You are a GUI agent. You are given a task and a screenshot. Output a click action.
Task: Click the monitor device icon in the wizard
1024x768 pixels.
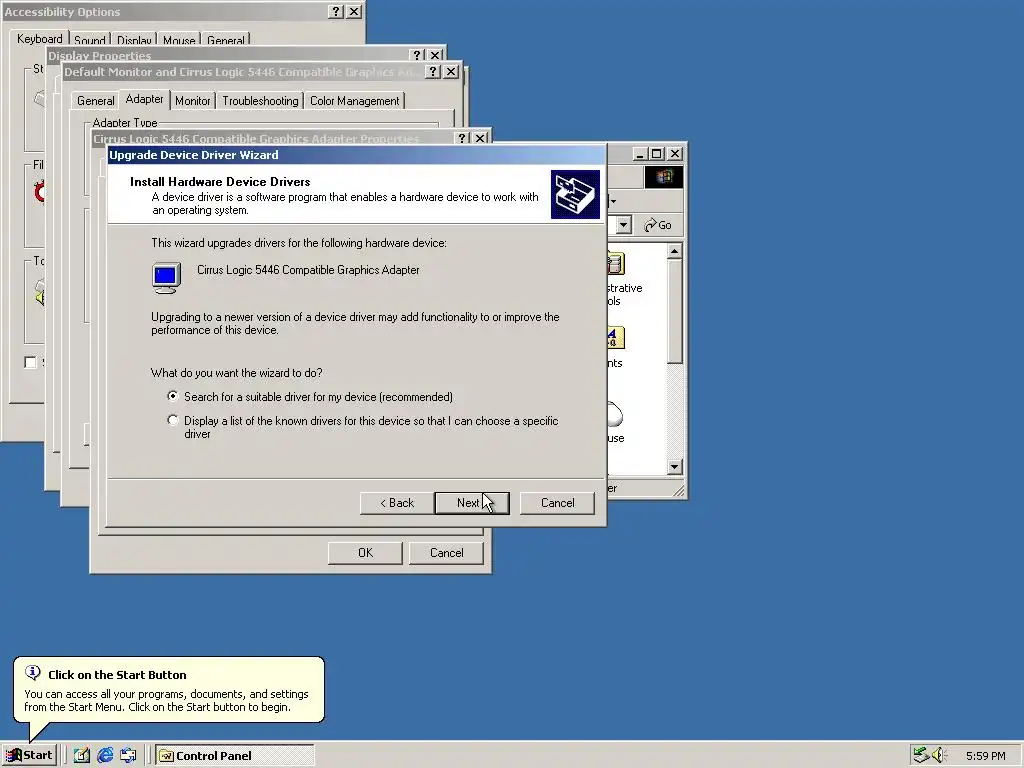click(x=166, y=278)
